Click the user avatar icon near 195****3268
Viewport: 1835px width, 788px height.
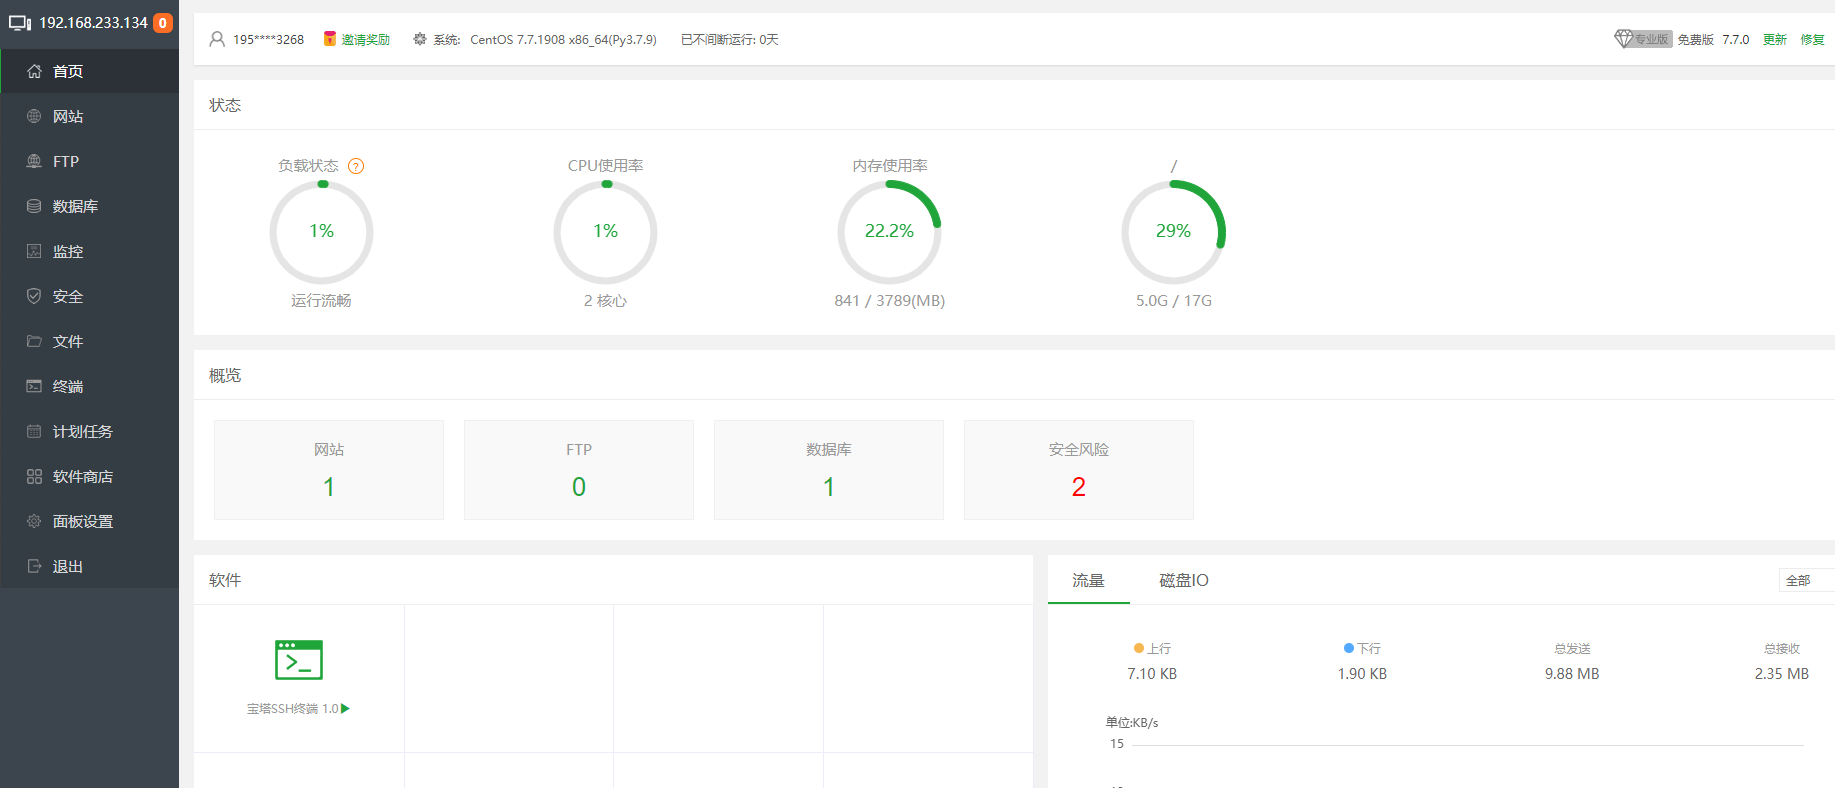click(217, 39)
